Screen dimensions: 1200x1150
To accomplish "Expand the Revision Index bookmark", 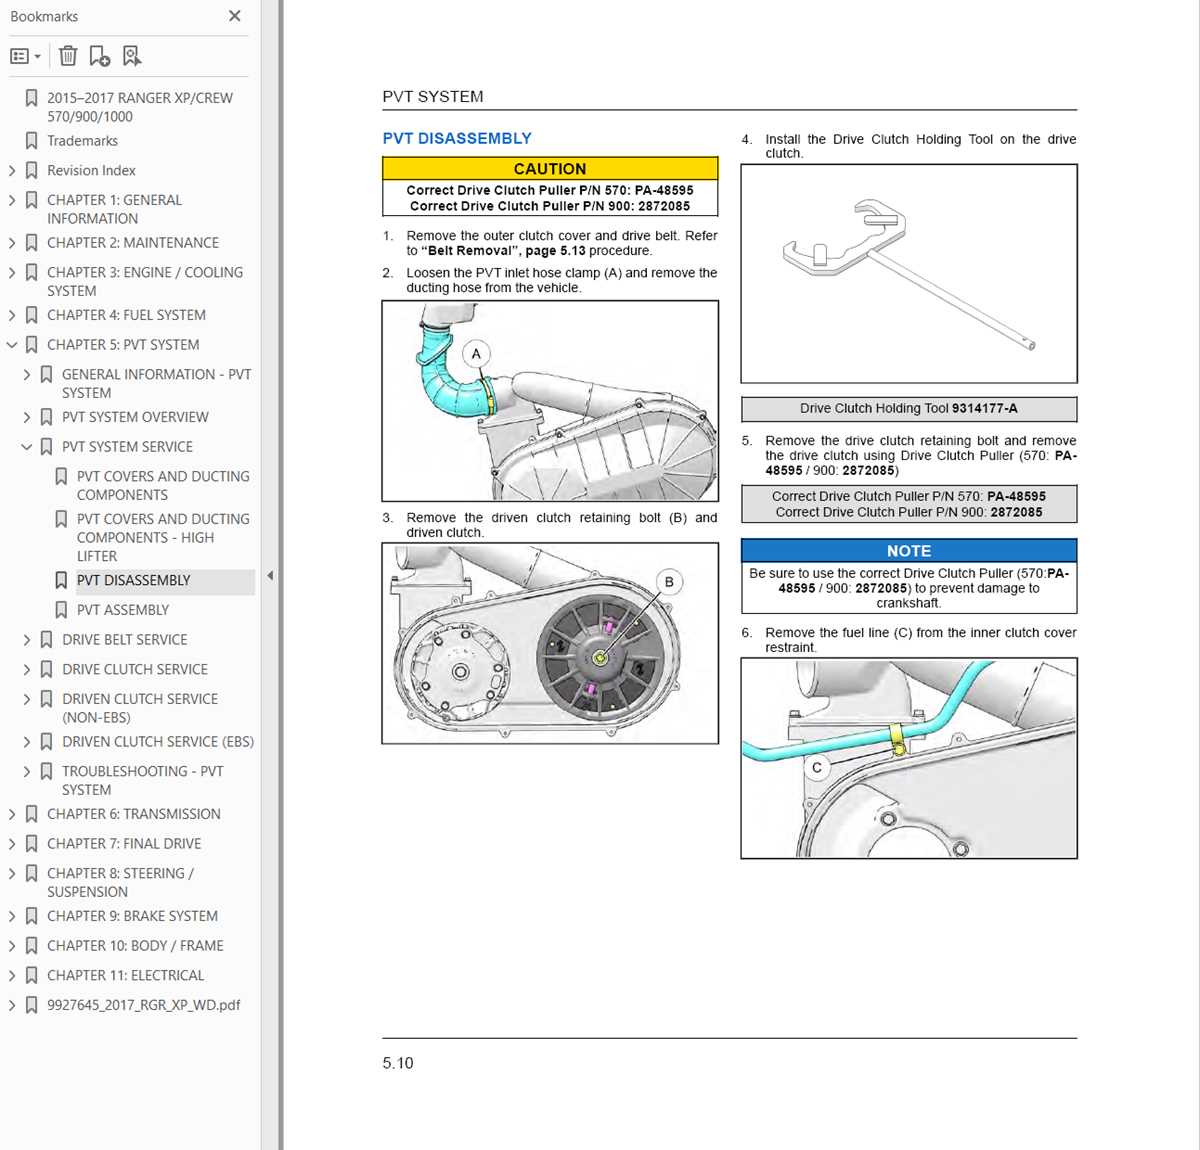I will (12, 171).
